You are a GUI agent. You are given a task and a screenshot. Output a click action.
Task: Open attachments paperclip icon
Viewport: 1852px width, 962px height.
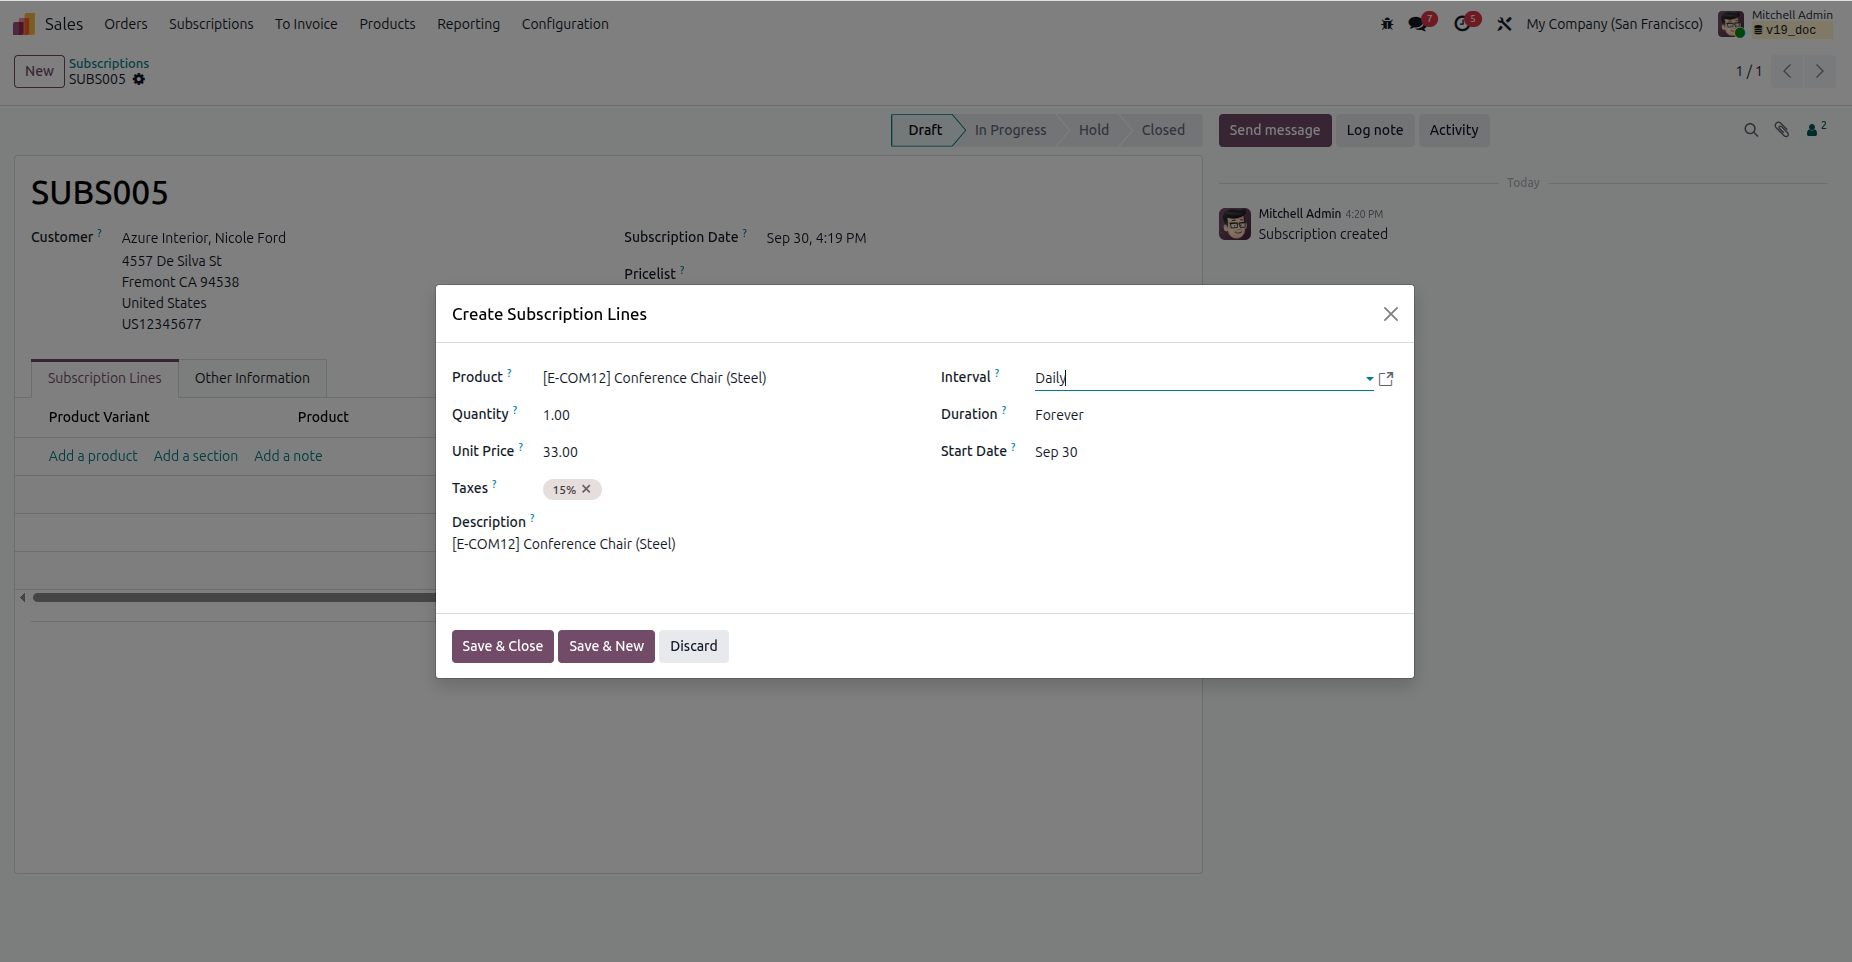point(1782,130)
